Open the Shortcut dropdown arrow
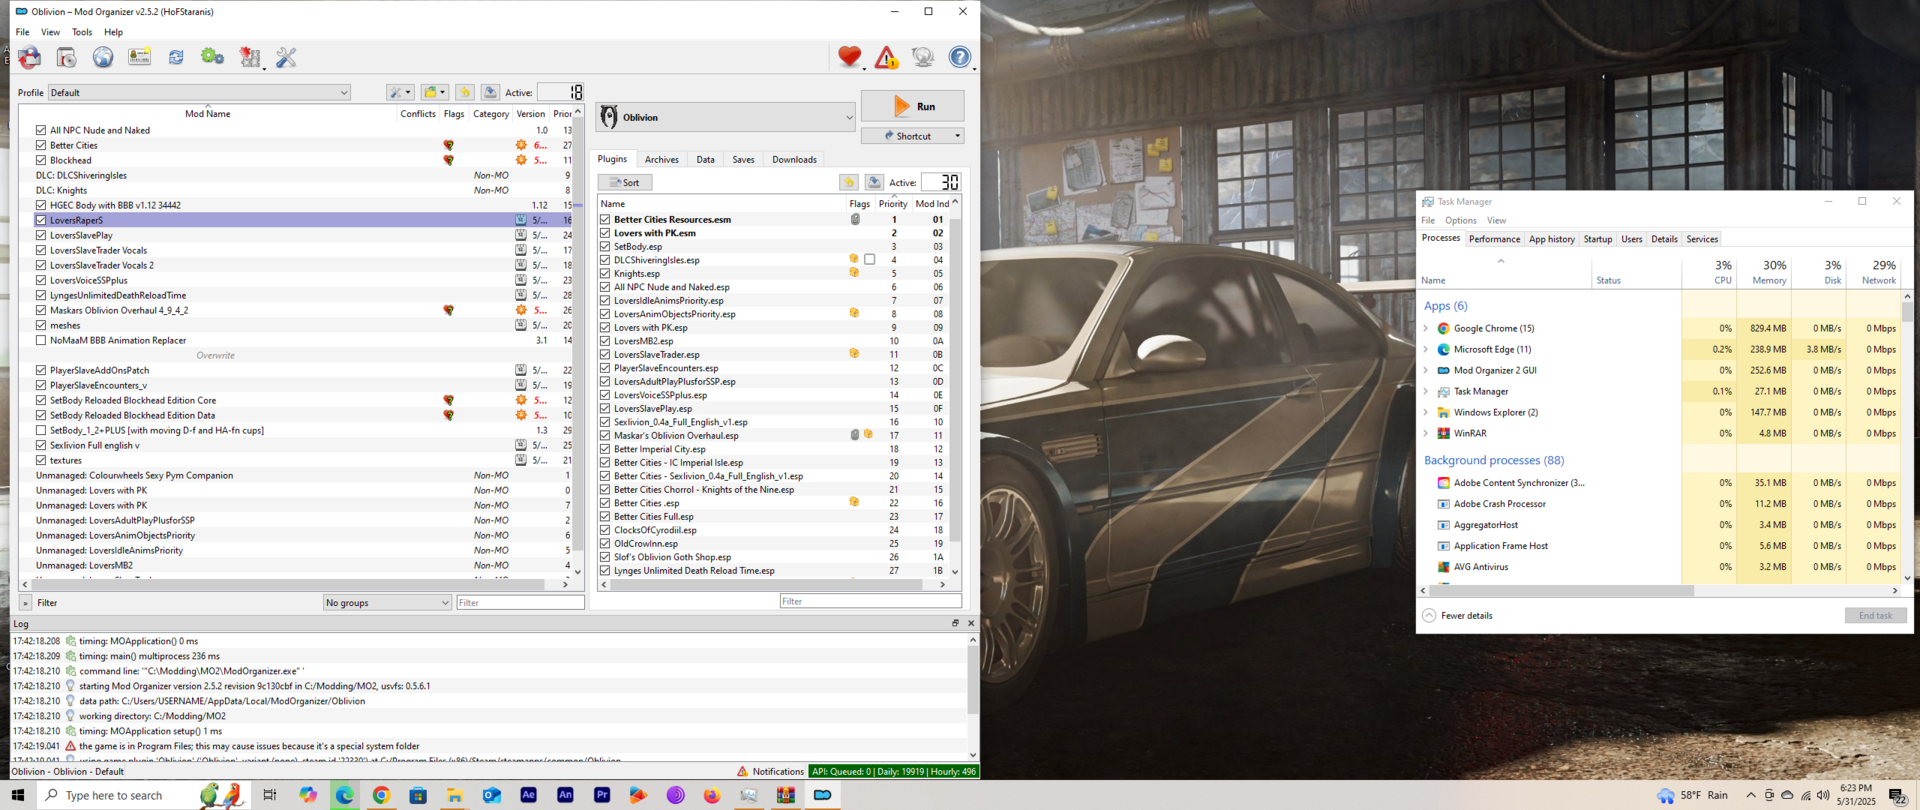This screenshot has height=810, width=1920. pyautogui.click(x=957, y=136)
